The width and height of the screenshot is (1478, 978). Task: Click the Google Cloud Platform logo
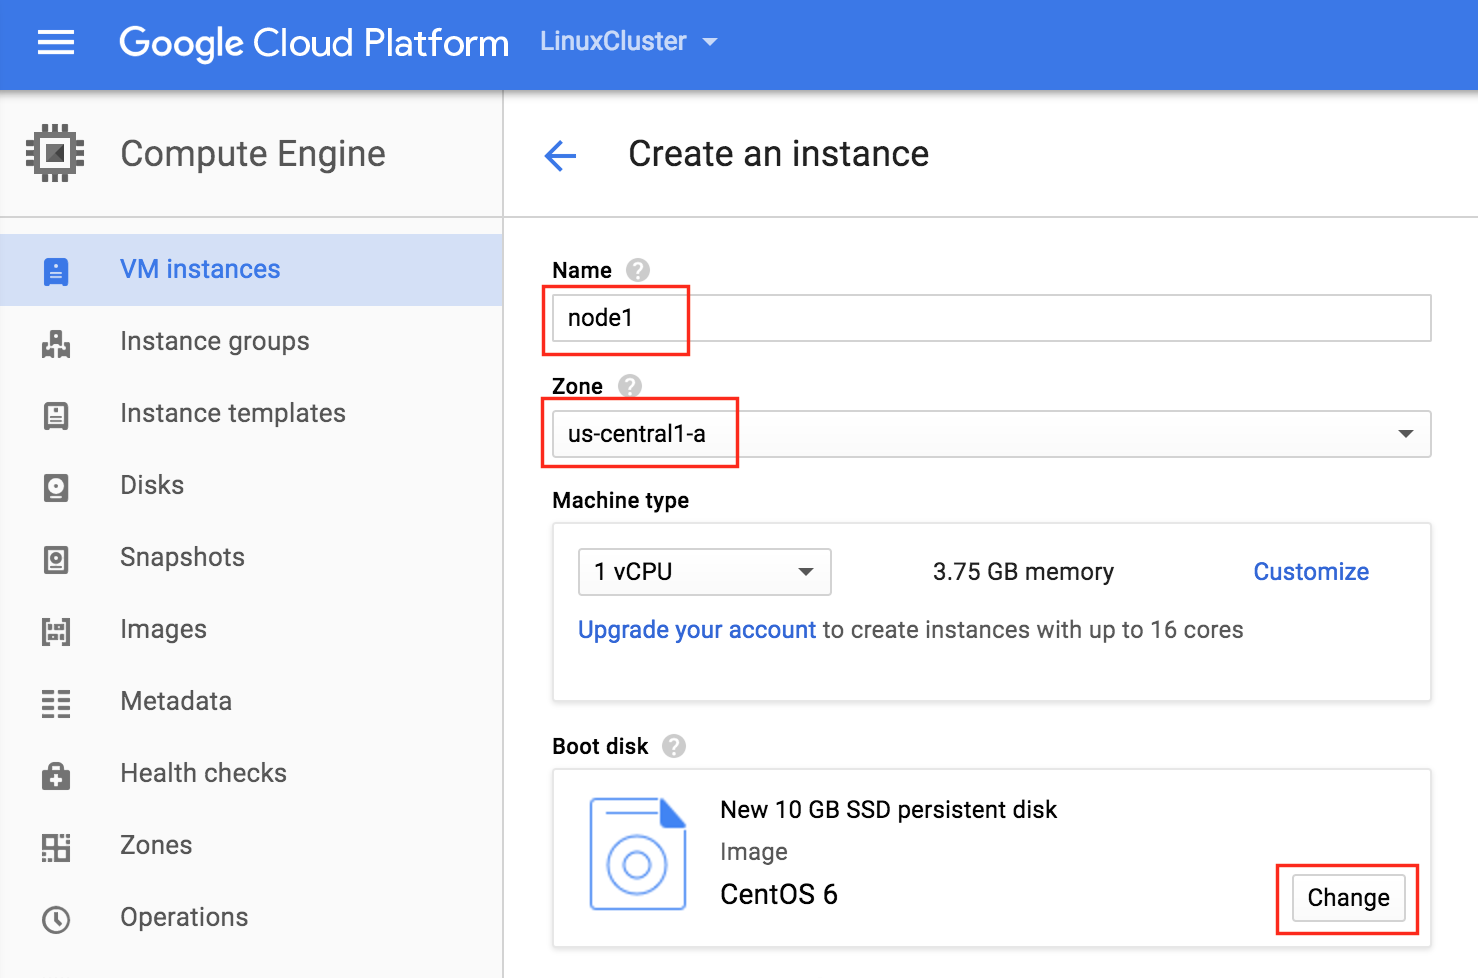click(314, 43)
